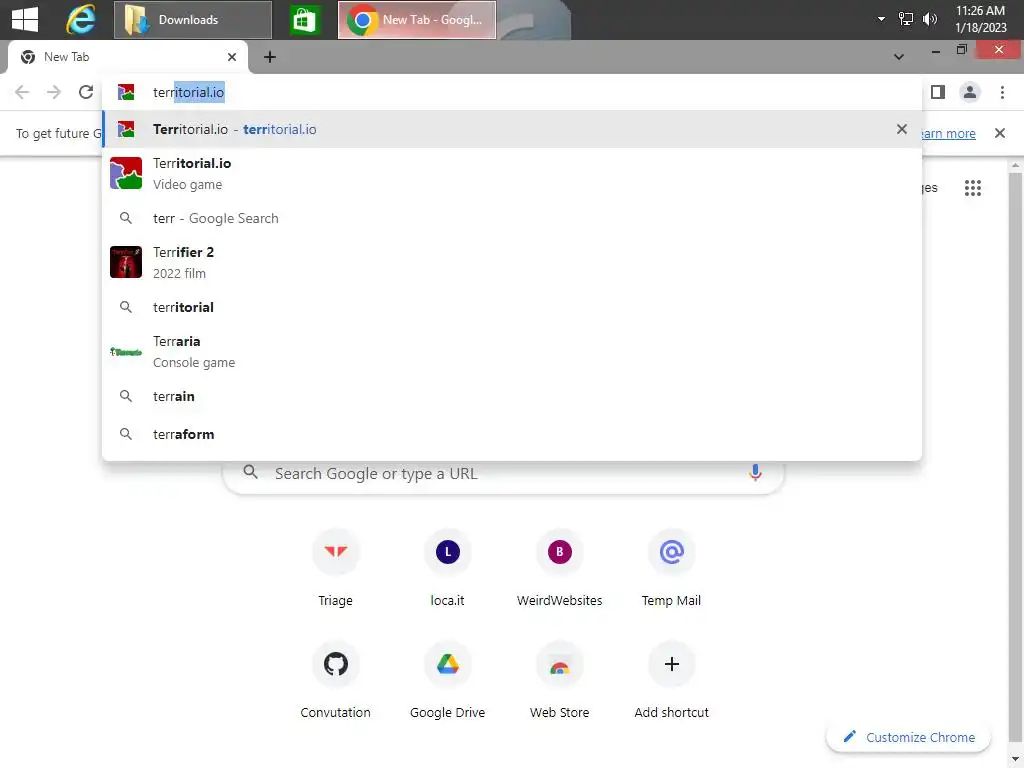Click the Add shortcut button
The height and width of the screenshot is (768, 1024).
(x=671, y=680)
